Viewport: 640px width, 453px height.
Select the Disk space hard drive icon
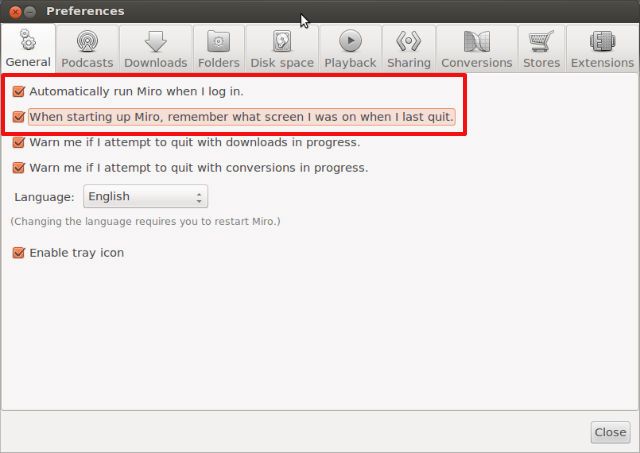coord(282,42)
